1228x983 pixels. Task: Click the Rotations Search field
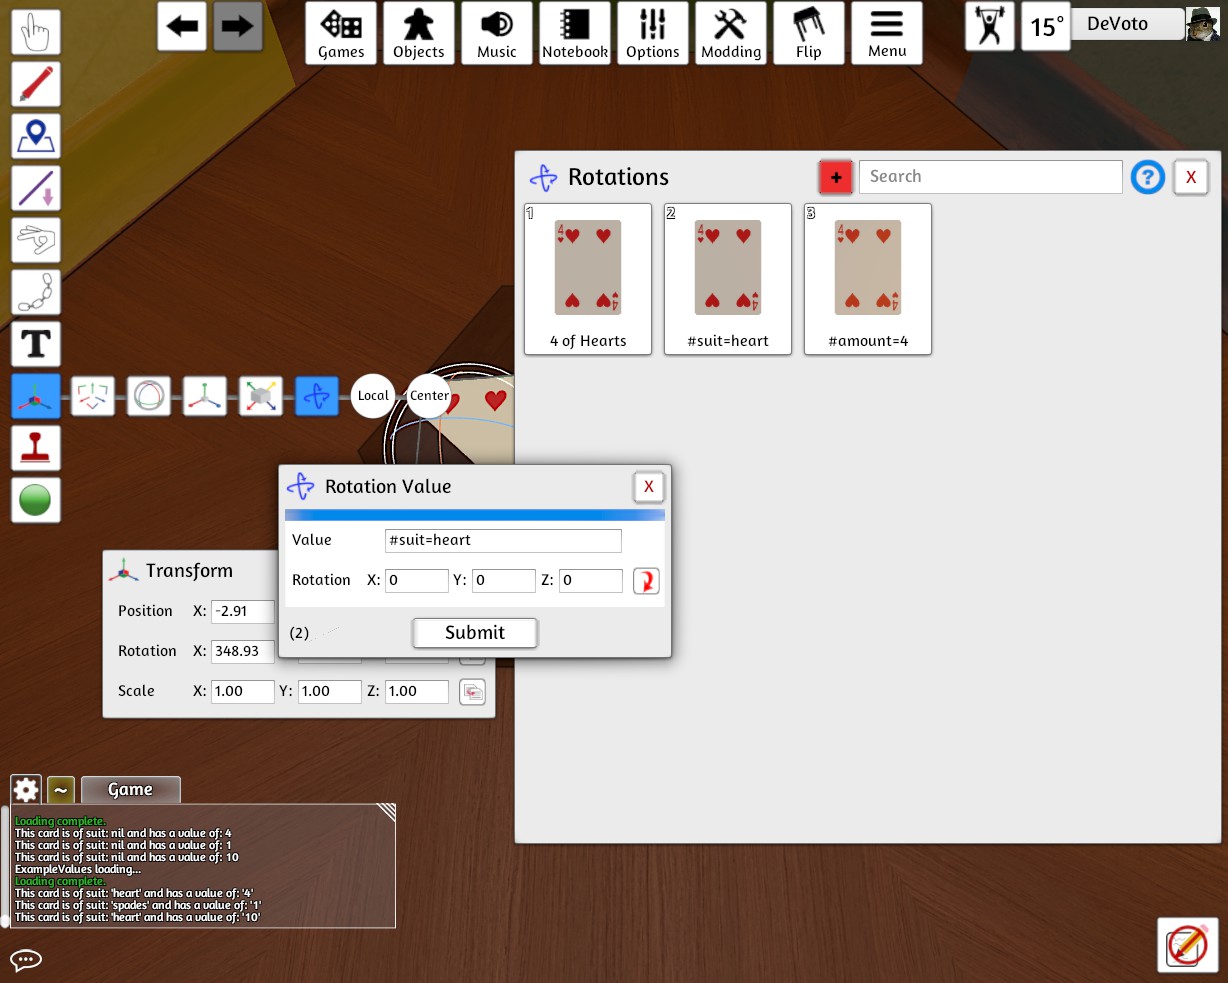point(991,177)
